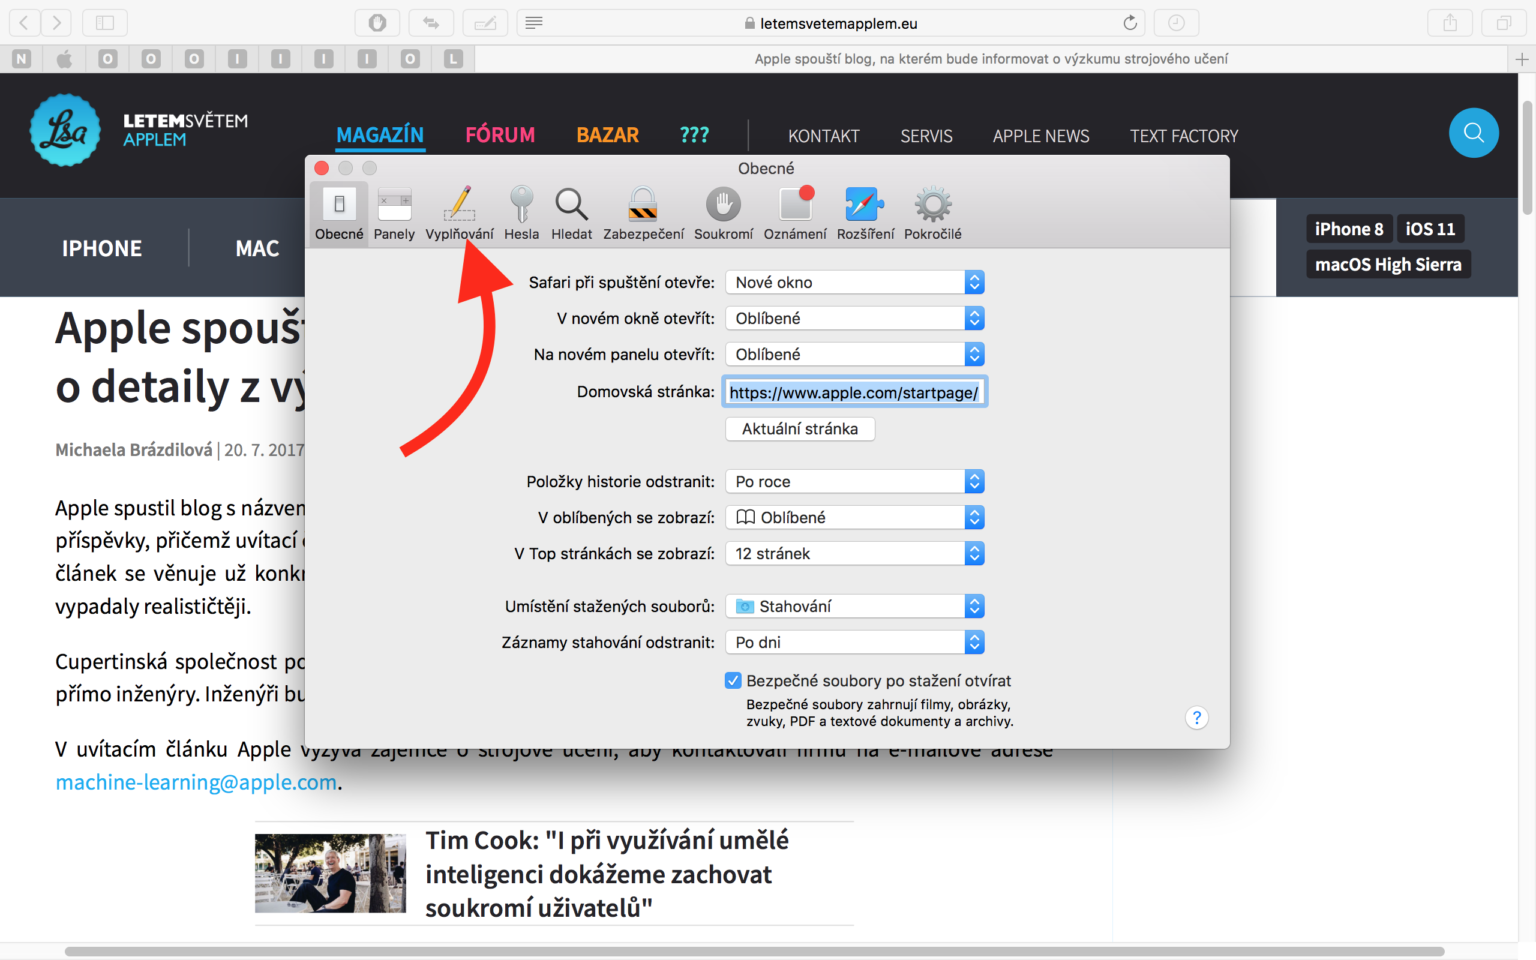The width and height of the screenshot is (1536, 960).
Task: Click the horizontal scrollbar at page bottom
Action: point(754,951)
